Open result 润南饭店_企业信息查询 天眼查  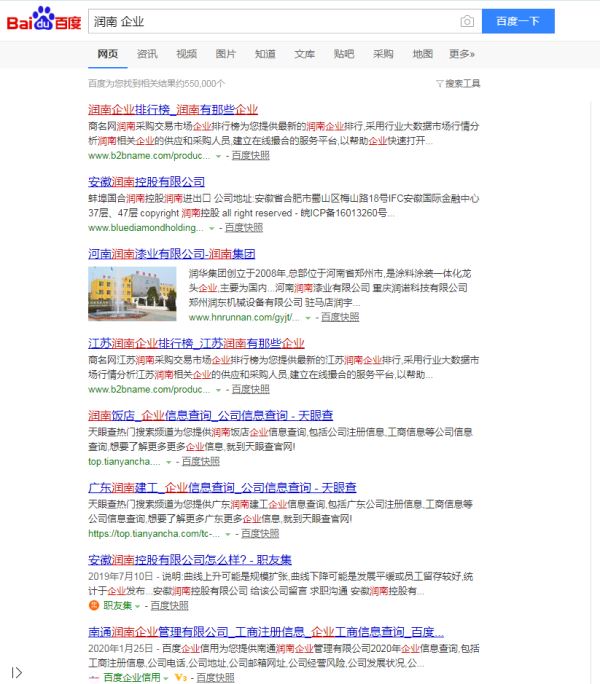210,415
